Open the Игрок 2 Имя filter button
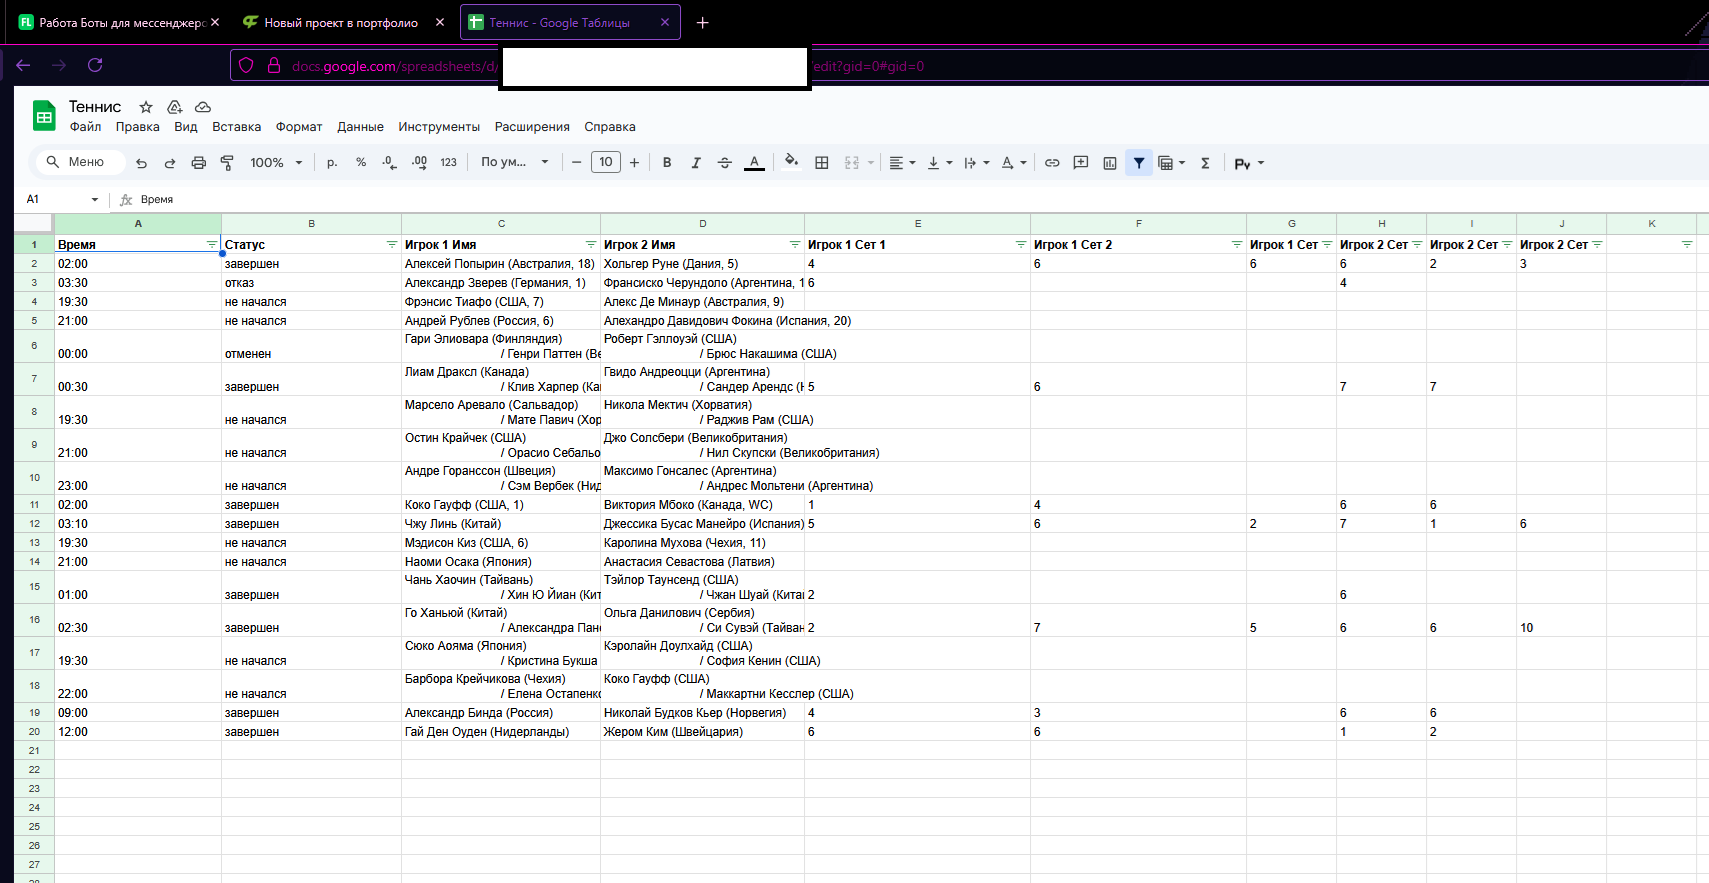The height and width of the screenshot is (883, 1709). coord(795,245)
